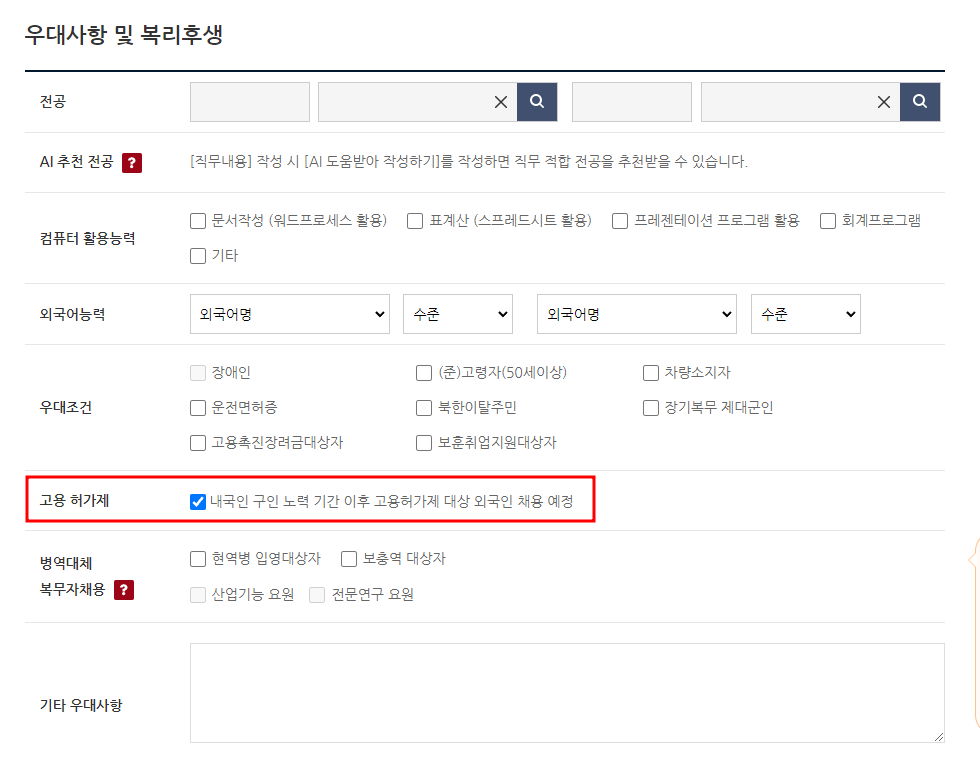This screenshot has width=980, height=757.
Task: Check 운전면허증 under 우대조건
Action: 197,407
